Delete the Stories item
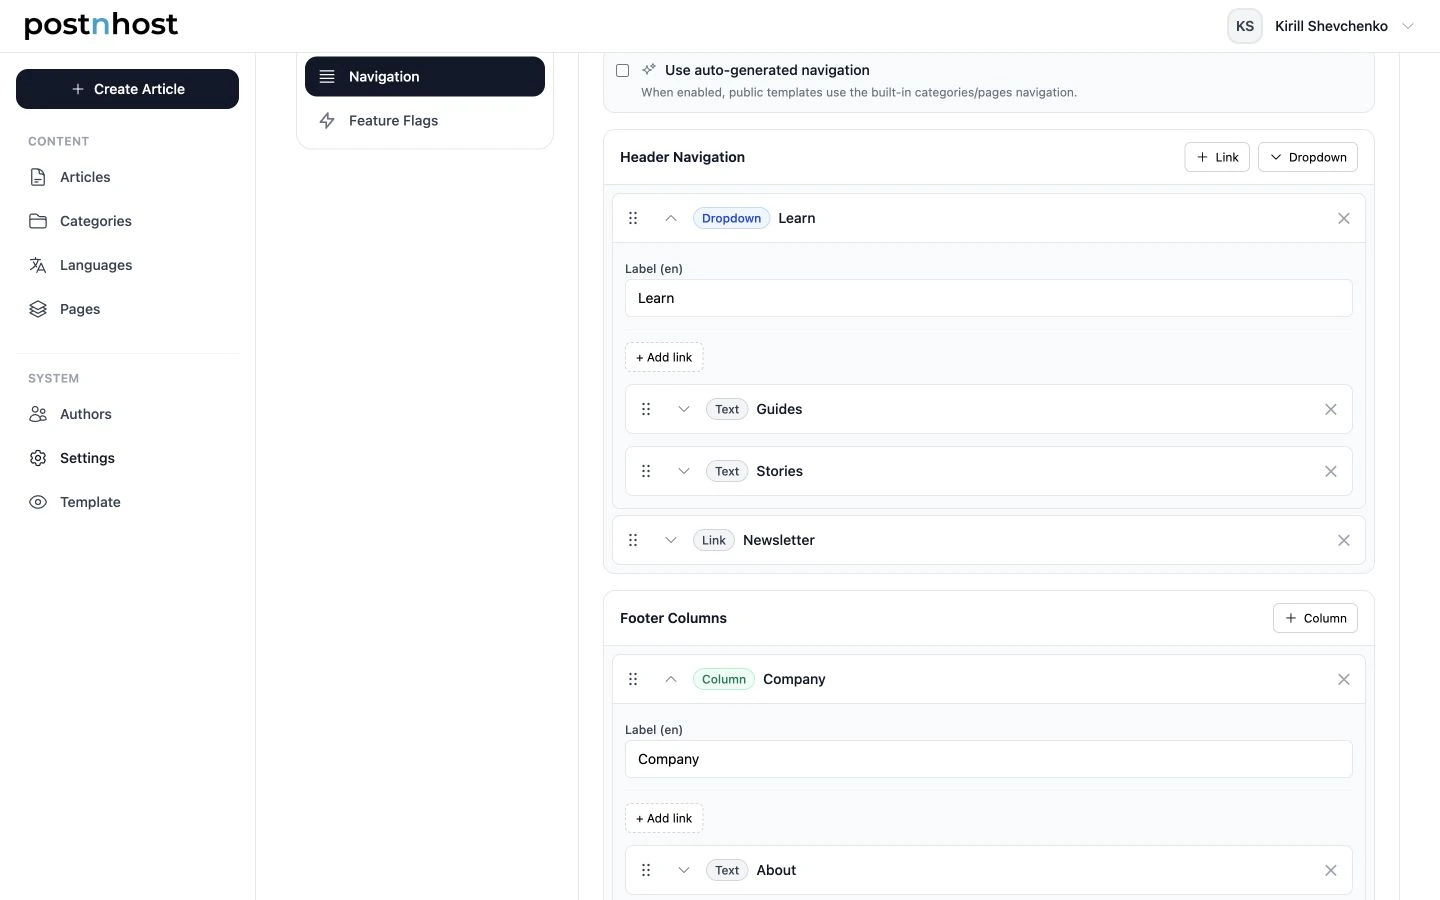The width and height of the screenshot is (1440, 900). point(1331,471)
